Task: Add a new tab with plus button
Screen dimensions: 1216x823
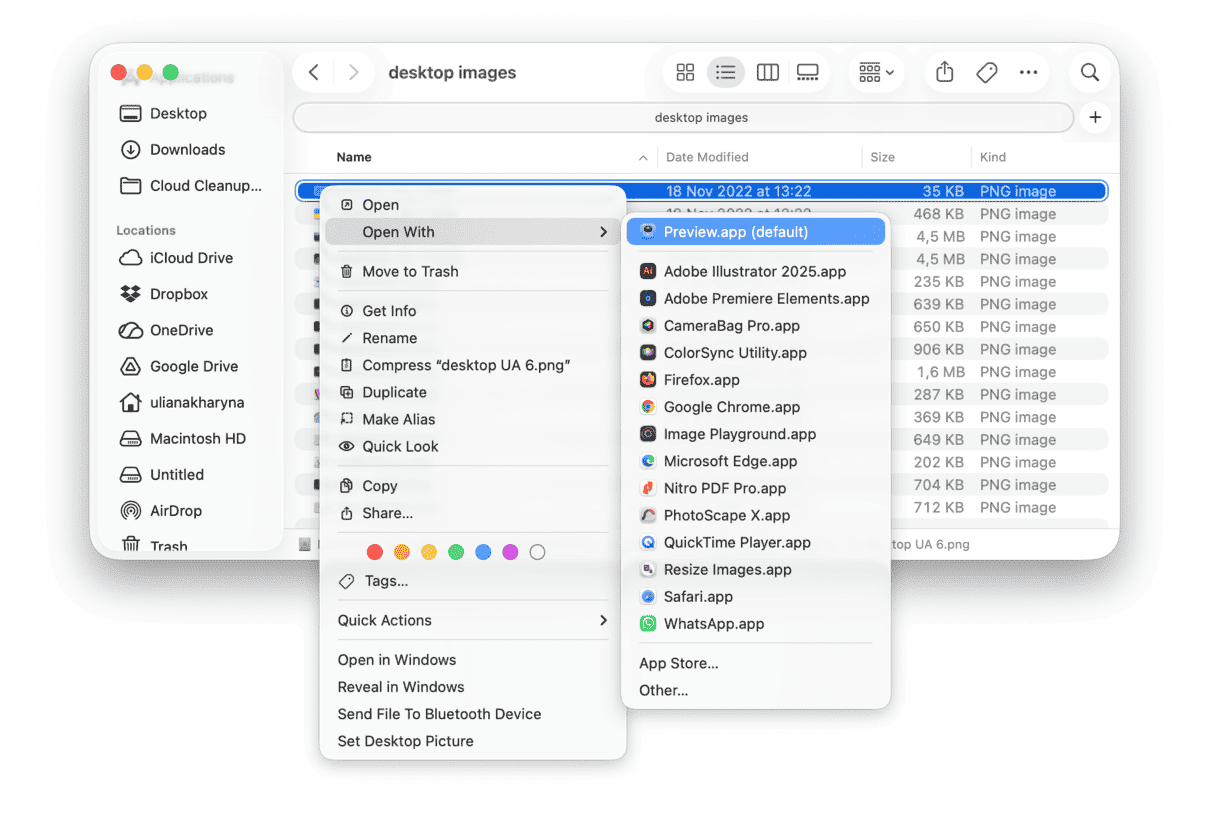Action: point(1095,117)
